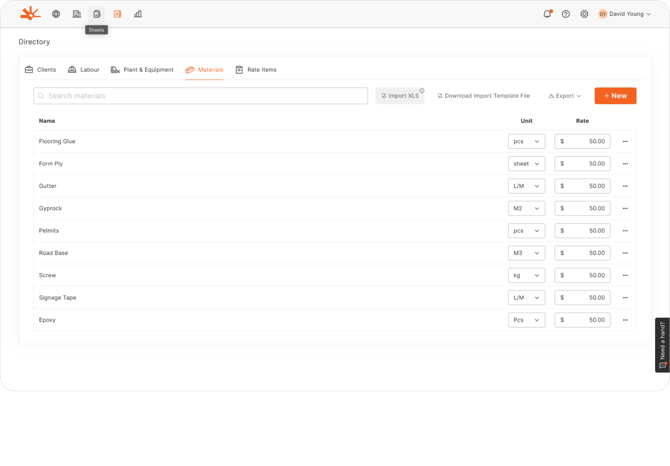The width and height of the screenshot is (670, 466).
Task: Change the unit dropdown for Screw
Action: [x=526, y=275]
